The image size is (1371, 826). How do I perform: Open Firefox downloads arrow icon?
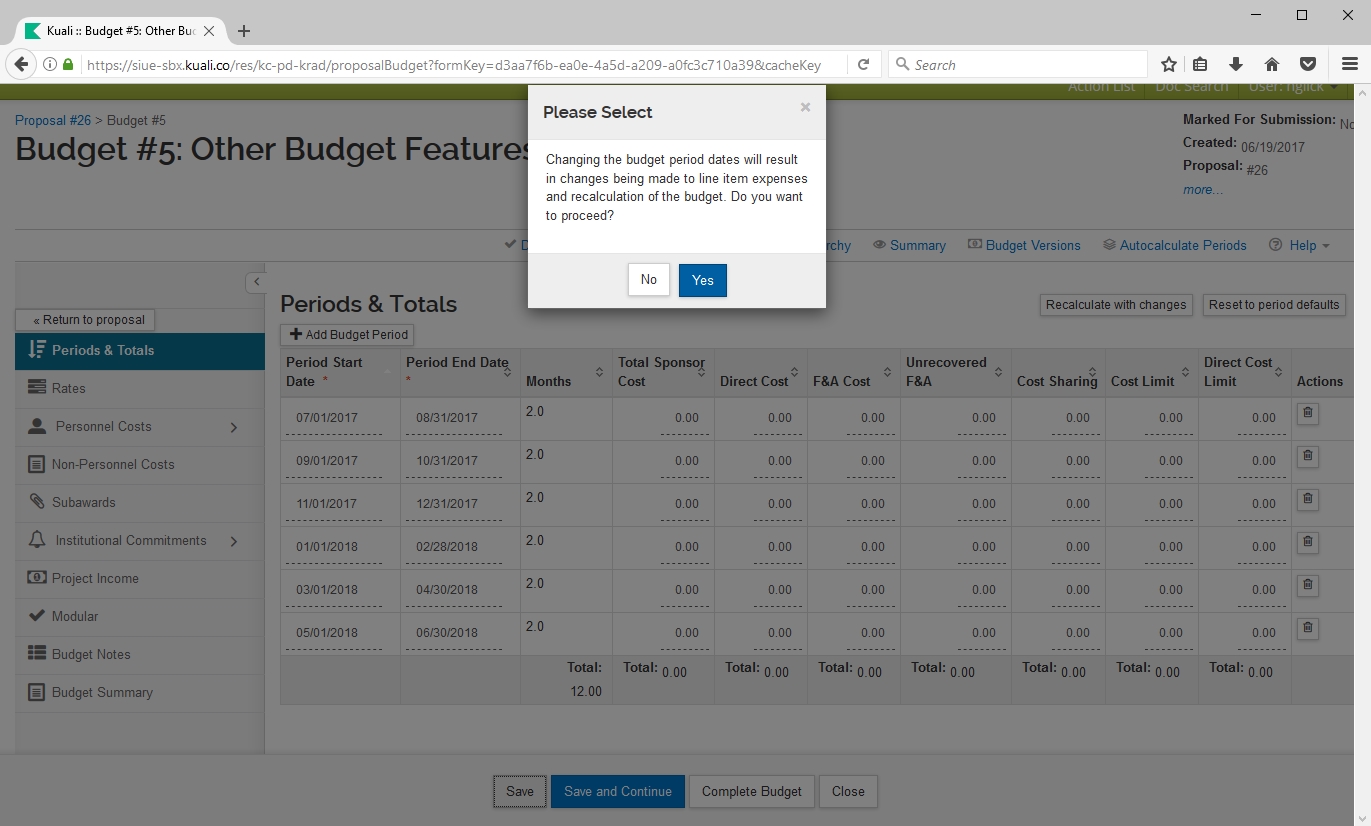click(x=1236, y=65)
